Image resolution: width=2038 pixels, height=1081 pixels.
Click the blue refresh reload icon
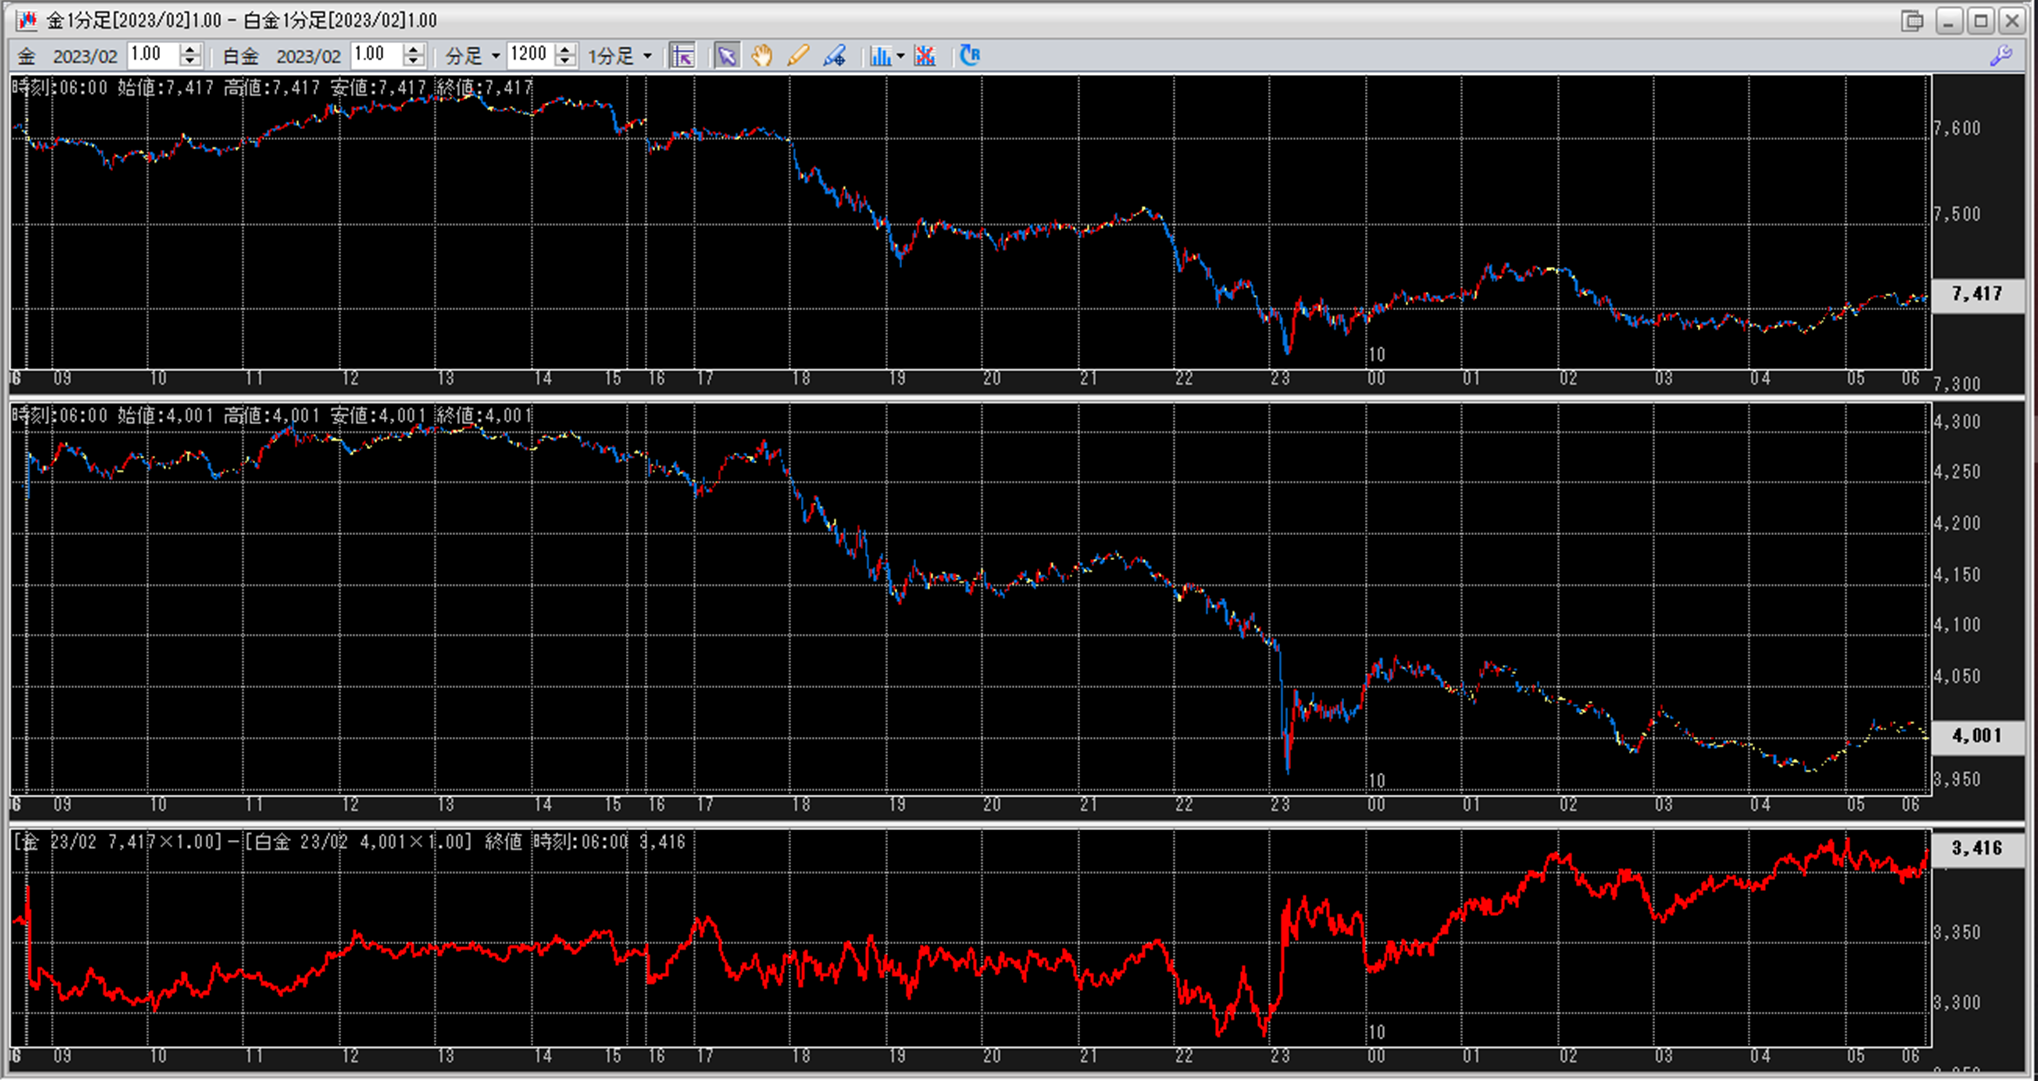tap(969, 56)
